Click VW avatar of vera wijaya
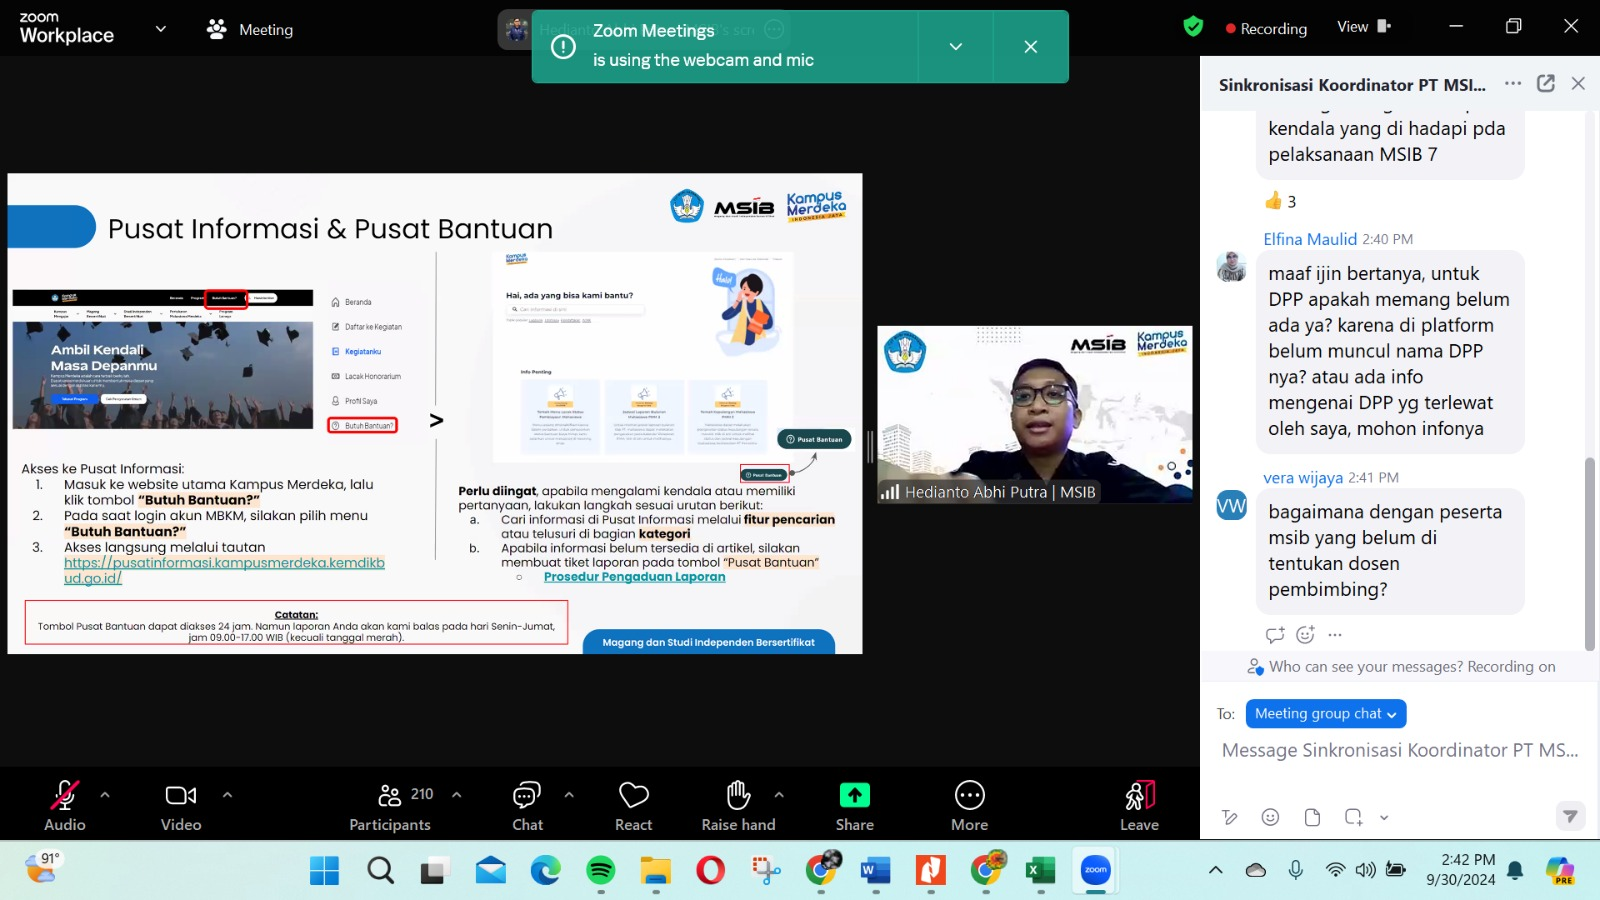The height and width of the screenshot is (900, 1600). 1232,505
